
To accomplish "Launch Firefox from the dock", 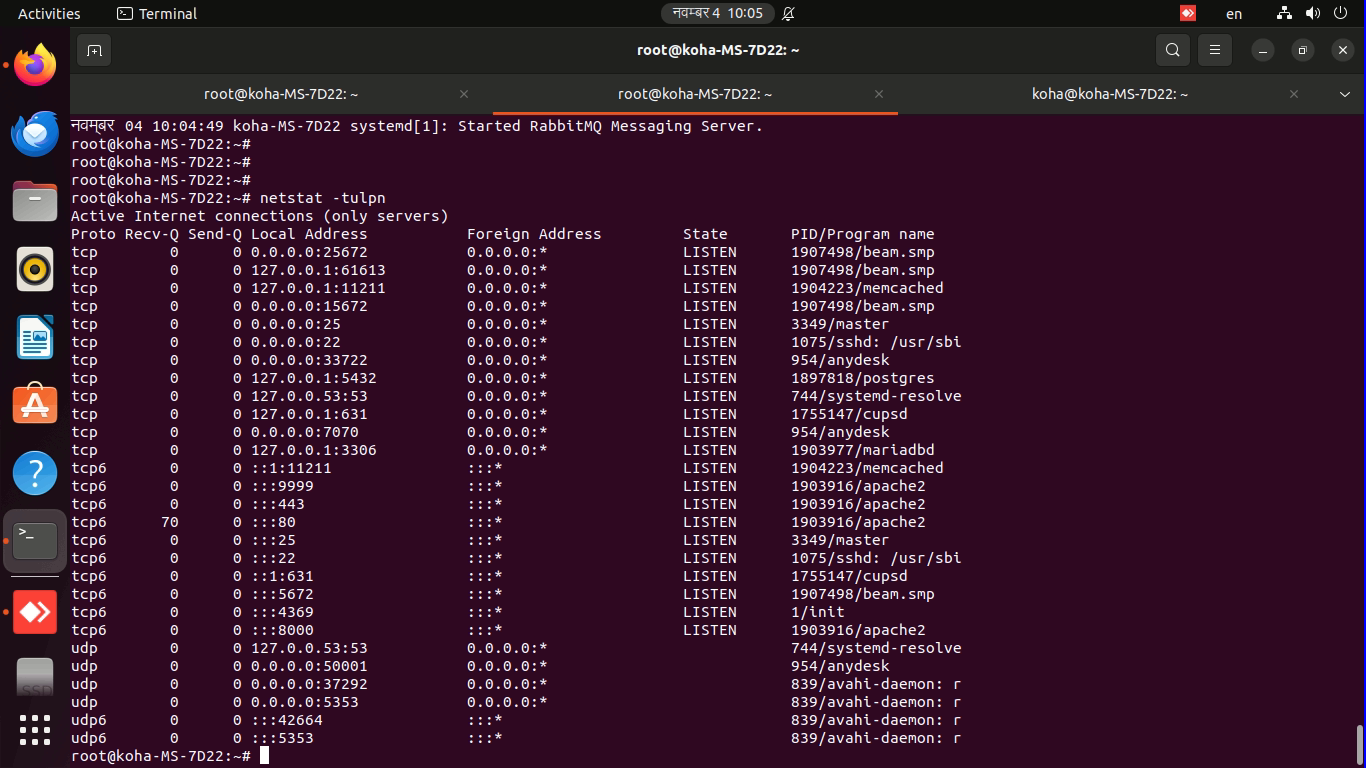I will [35, 66].
